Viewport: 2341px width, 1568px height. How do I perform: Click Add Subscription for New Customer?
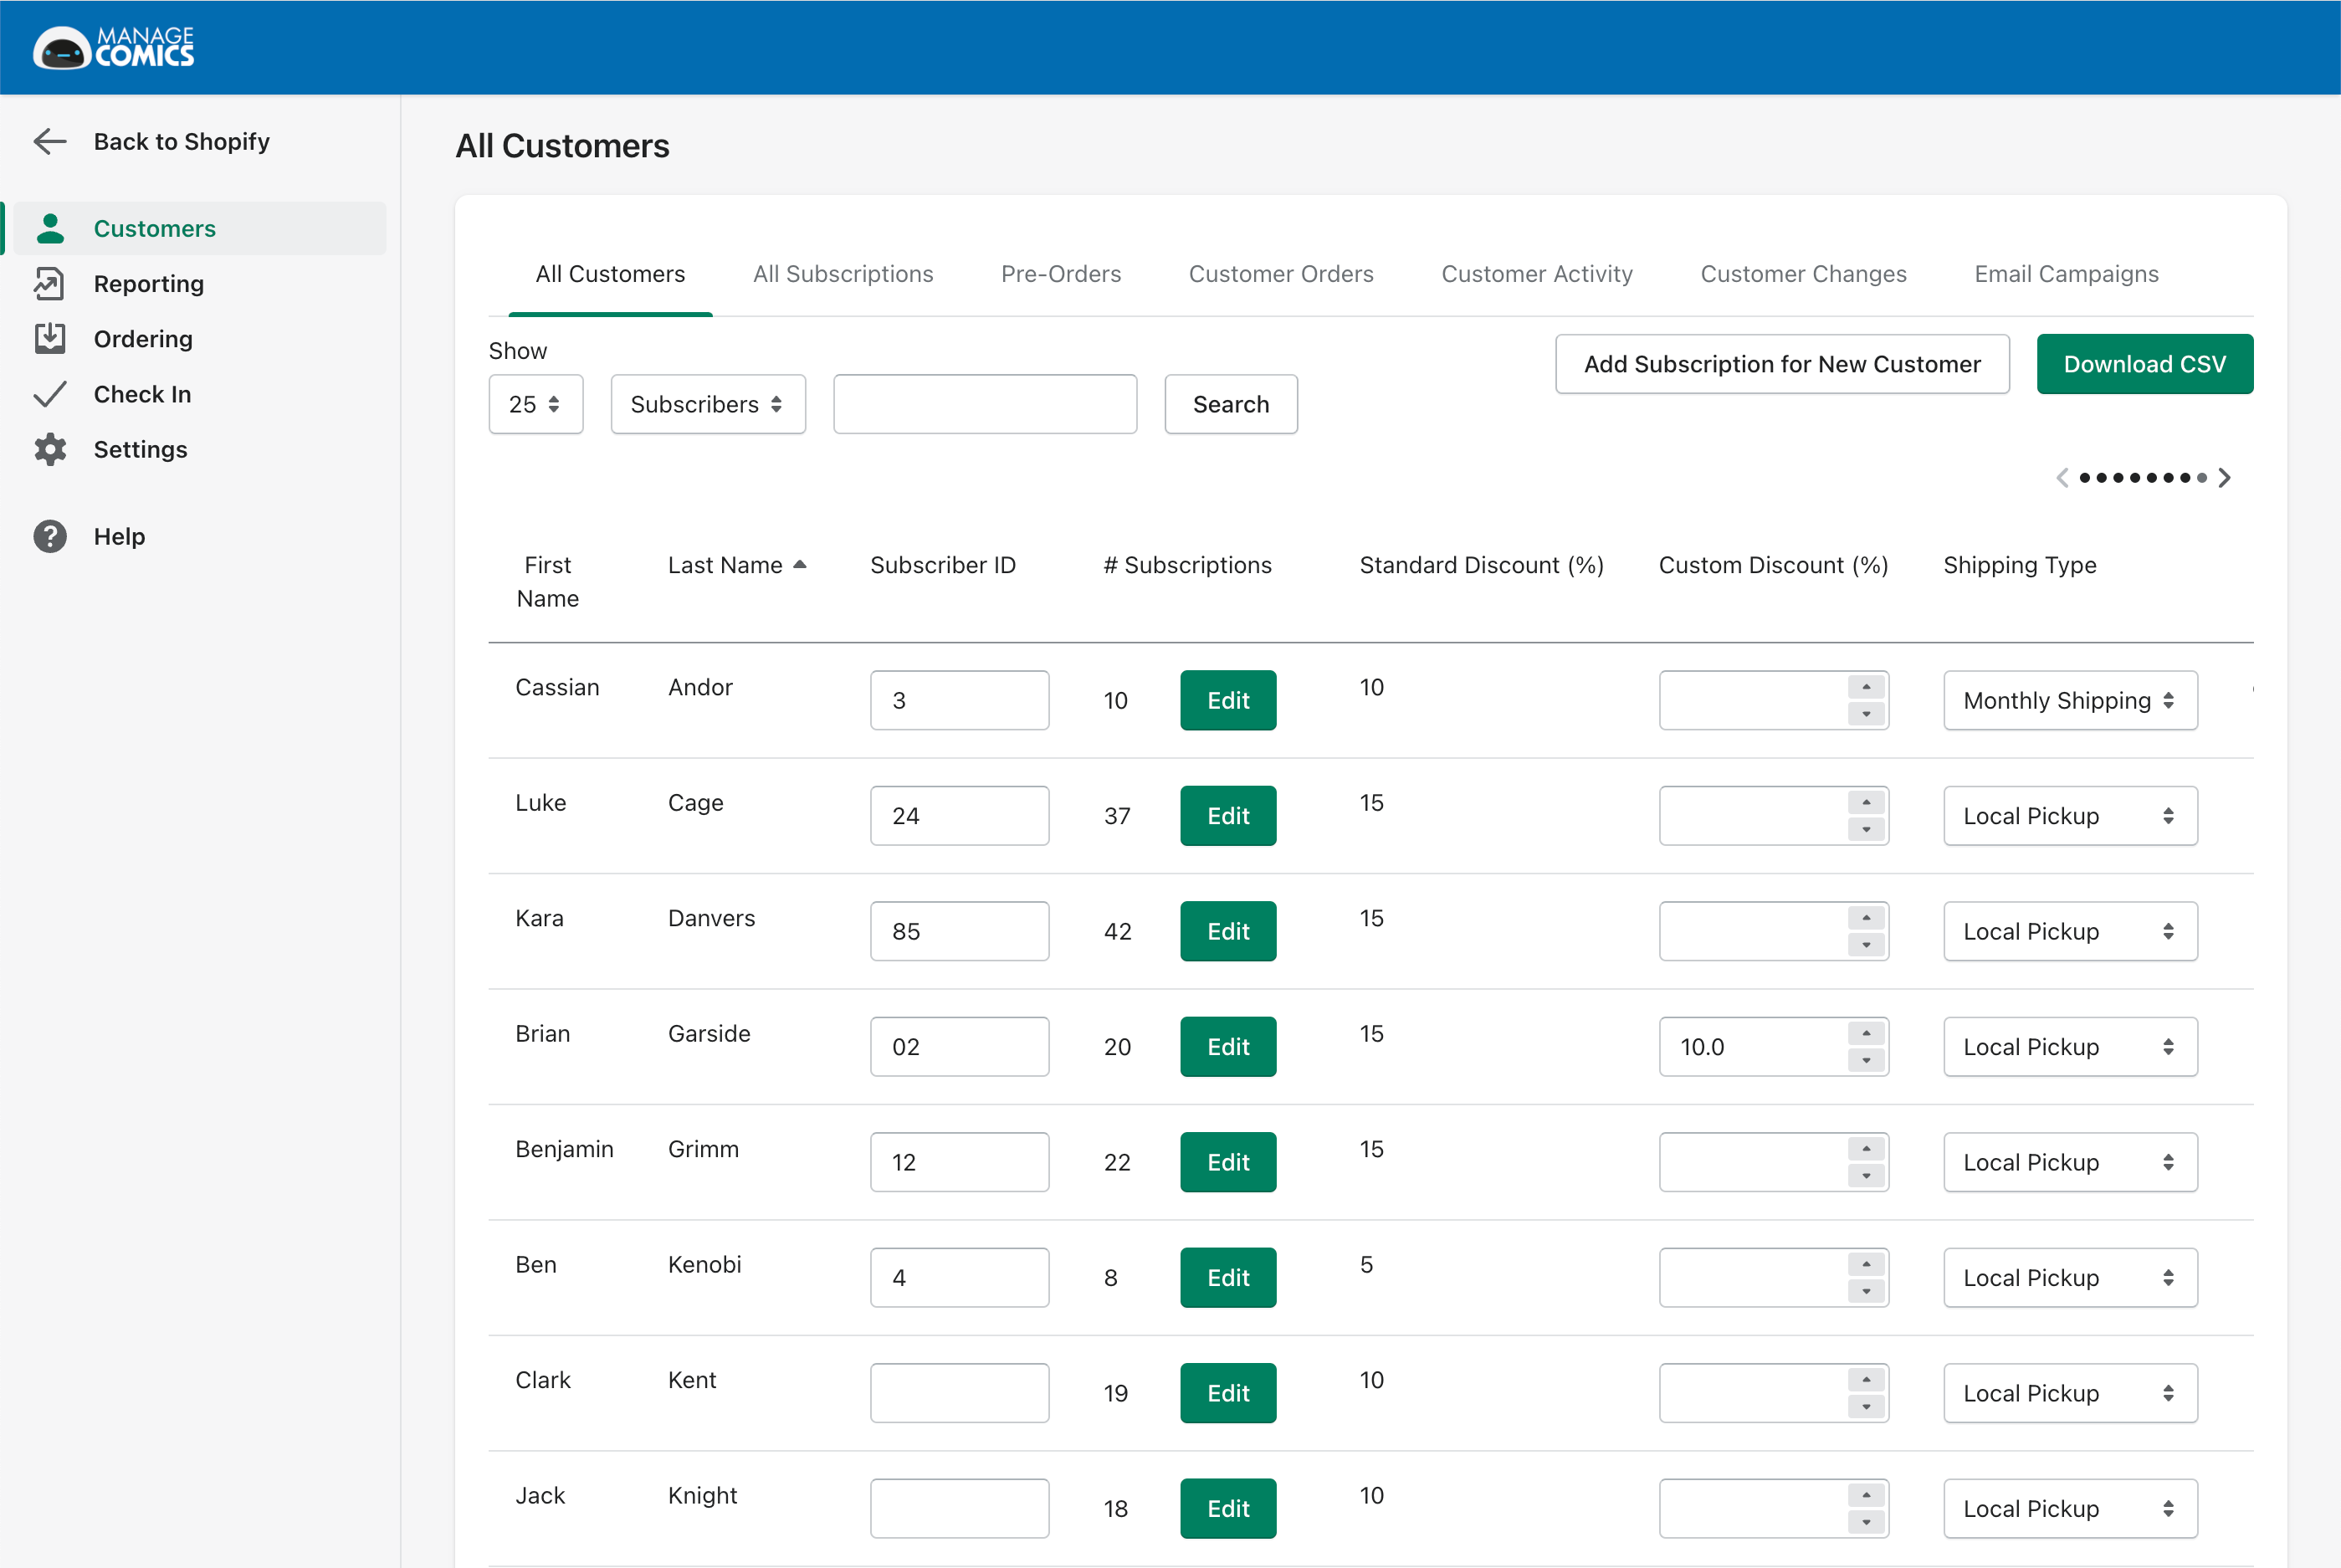1781,364
